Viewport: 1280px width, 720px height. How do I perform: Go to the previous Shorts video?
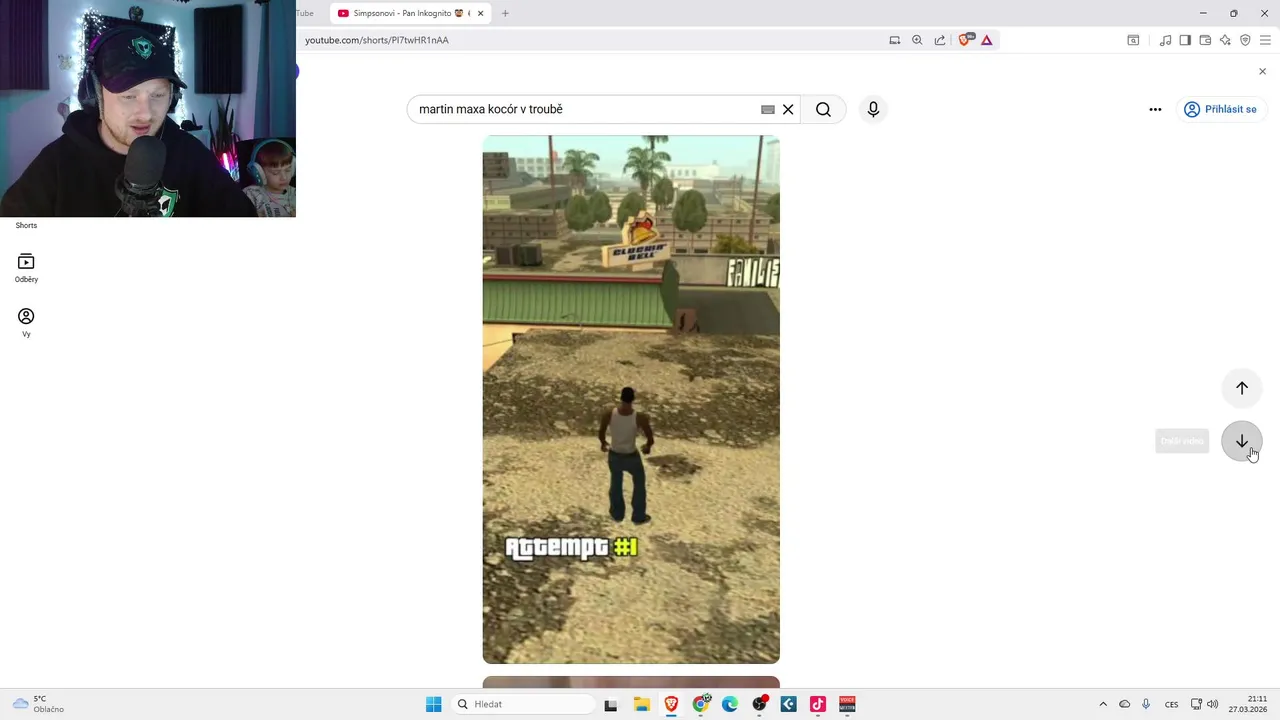point(1242,388)
